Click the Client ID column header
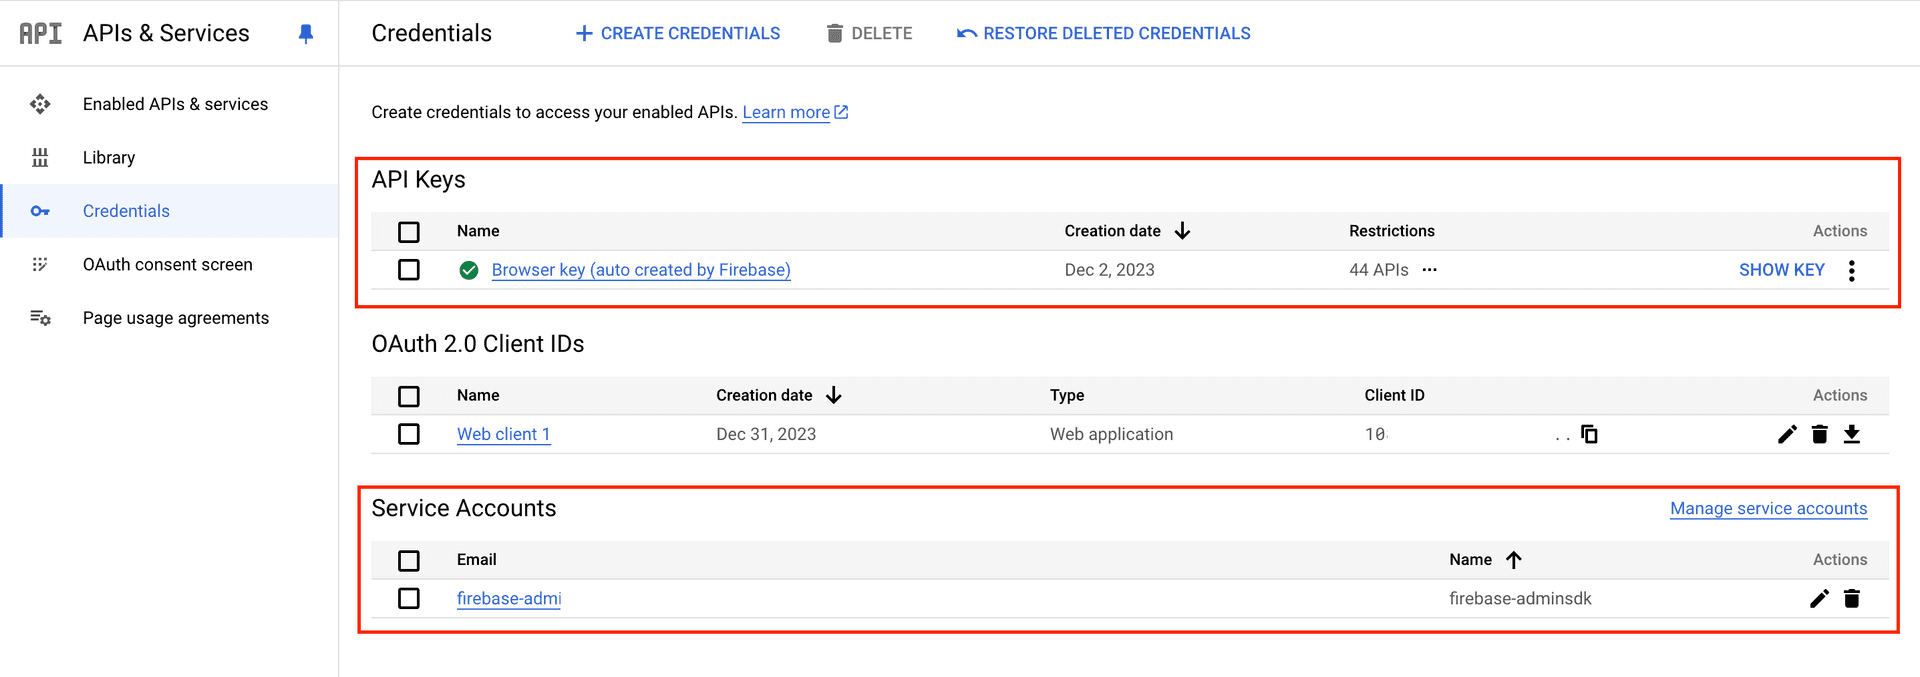 tap(1394, 396)
